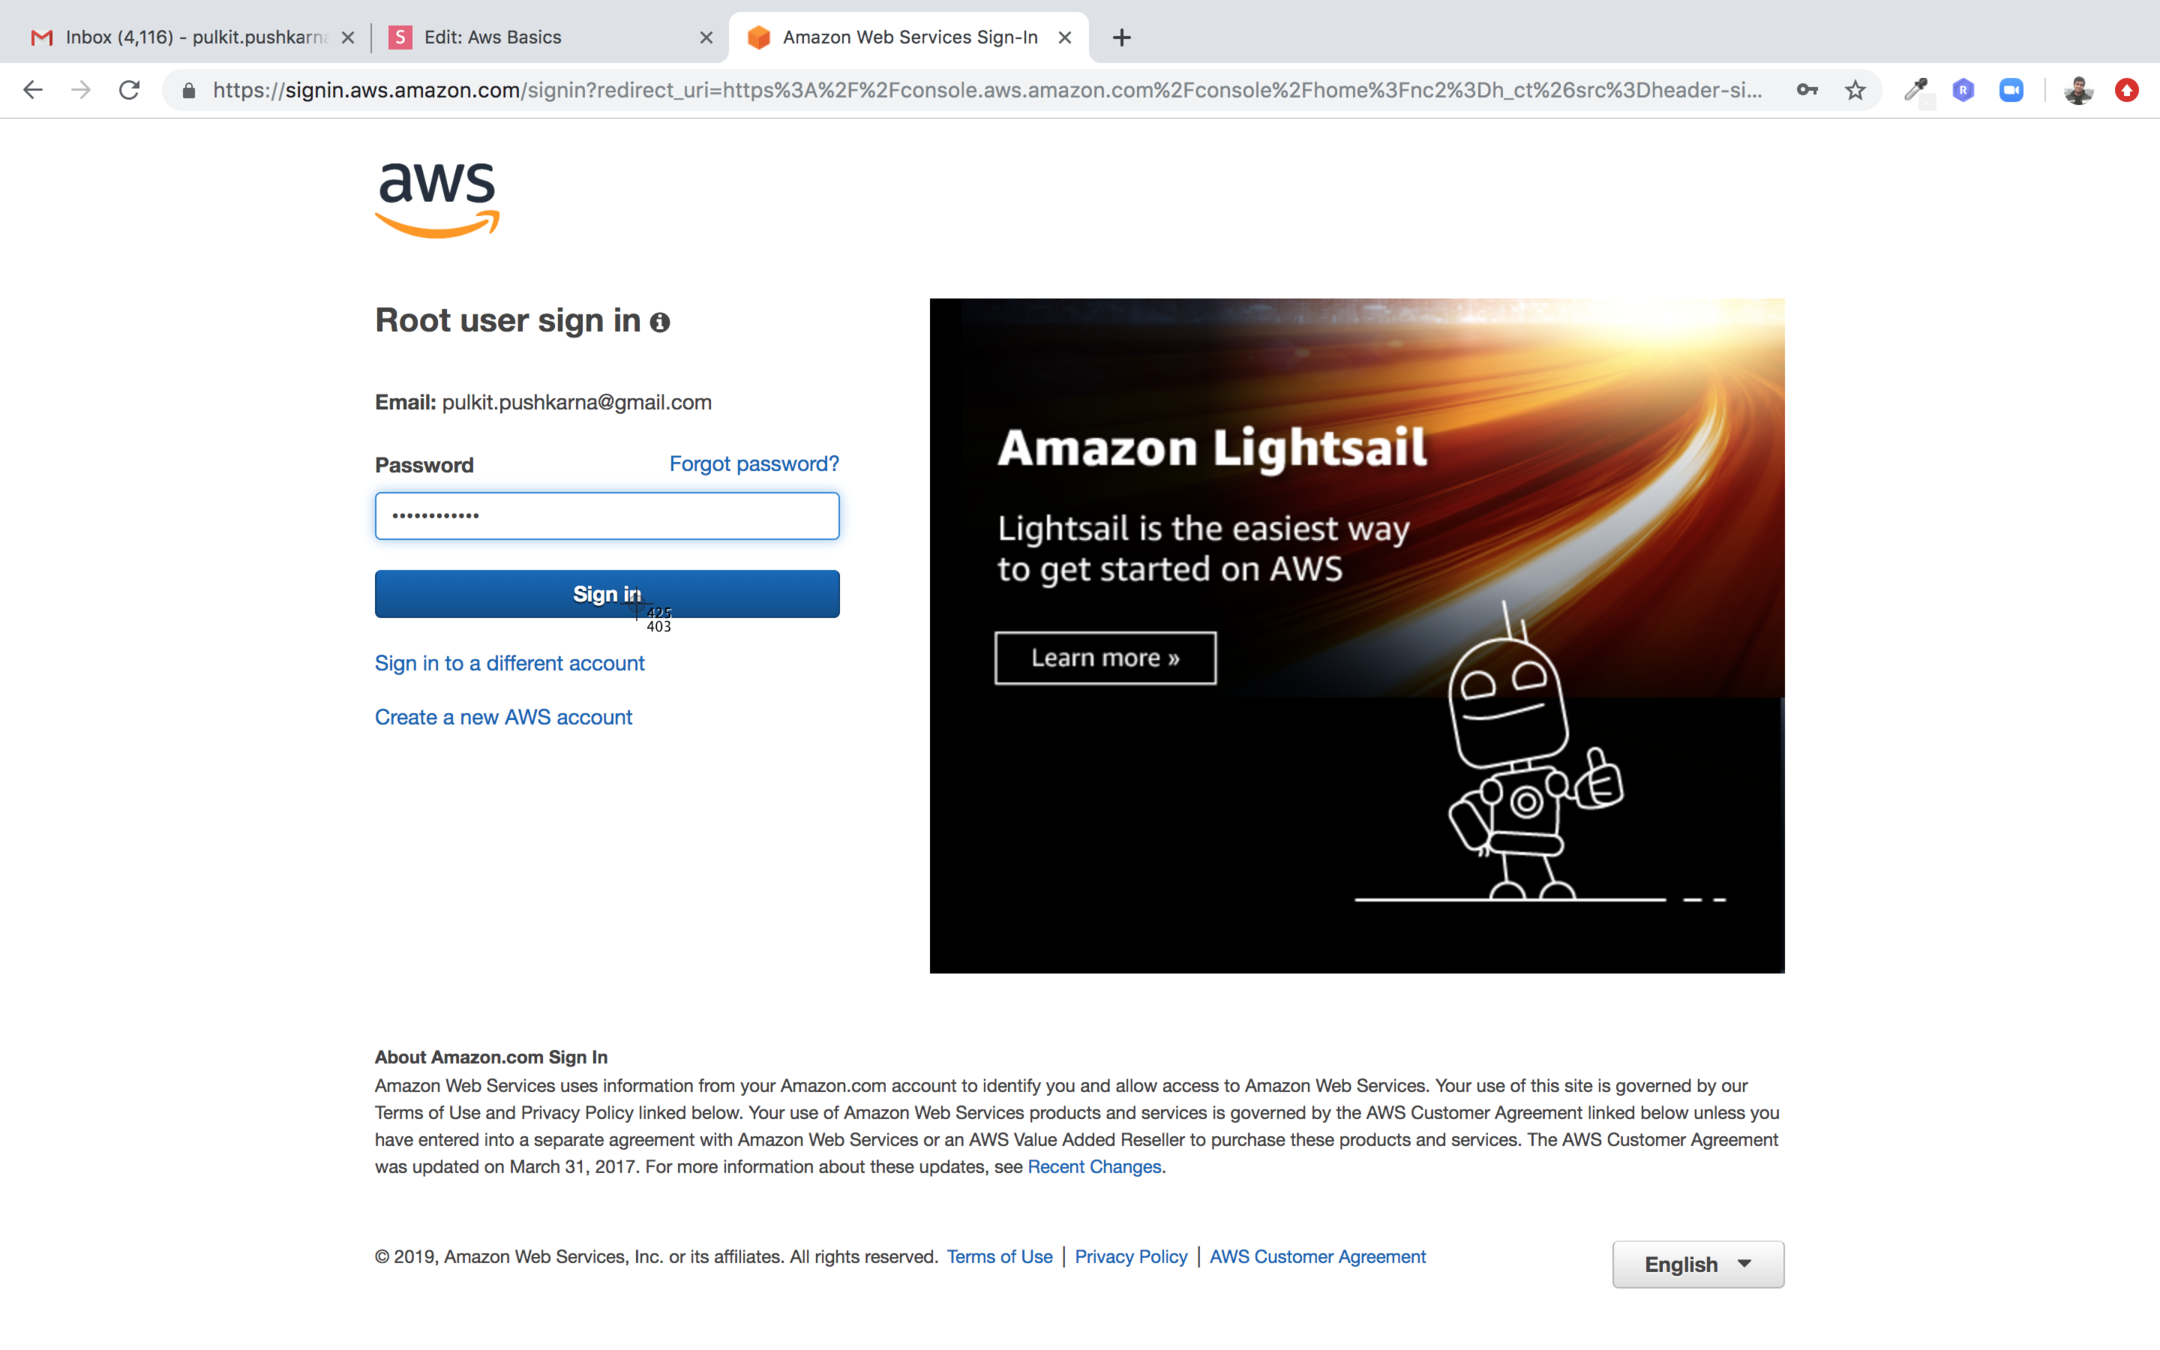
Task: Click the root user info icon
Action: (x=660, y=322)
